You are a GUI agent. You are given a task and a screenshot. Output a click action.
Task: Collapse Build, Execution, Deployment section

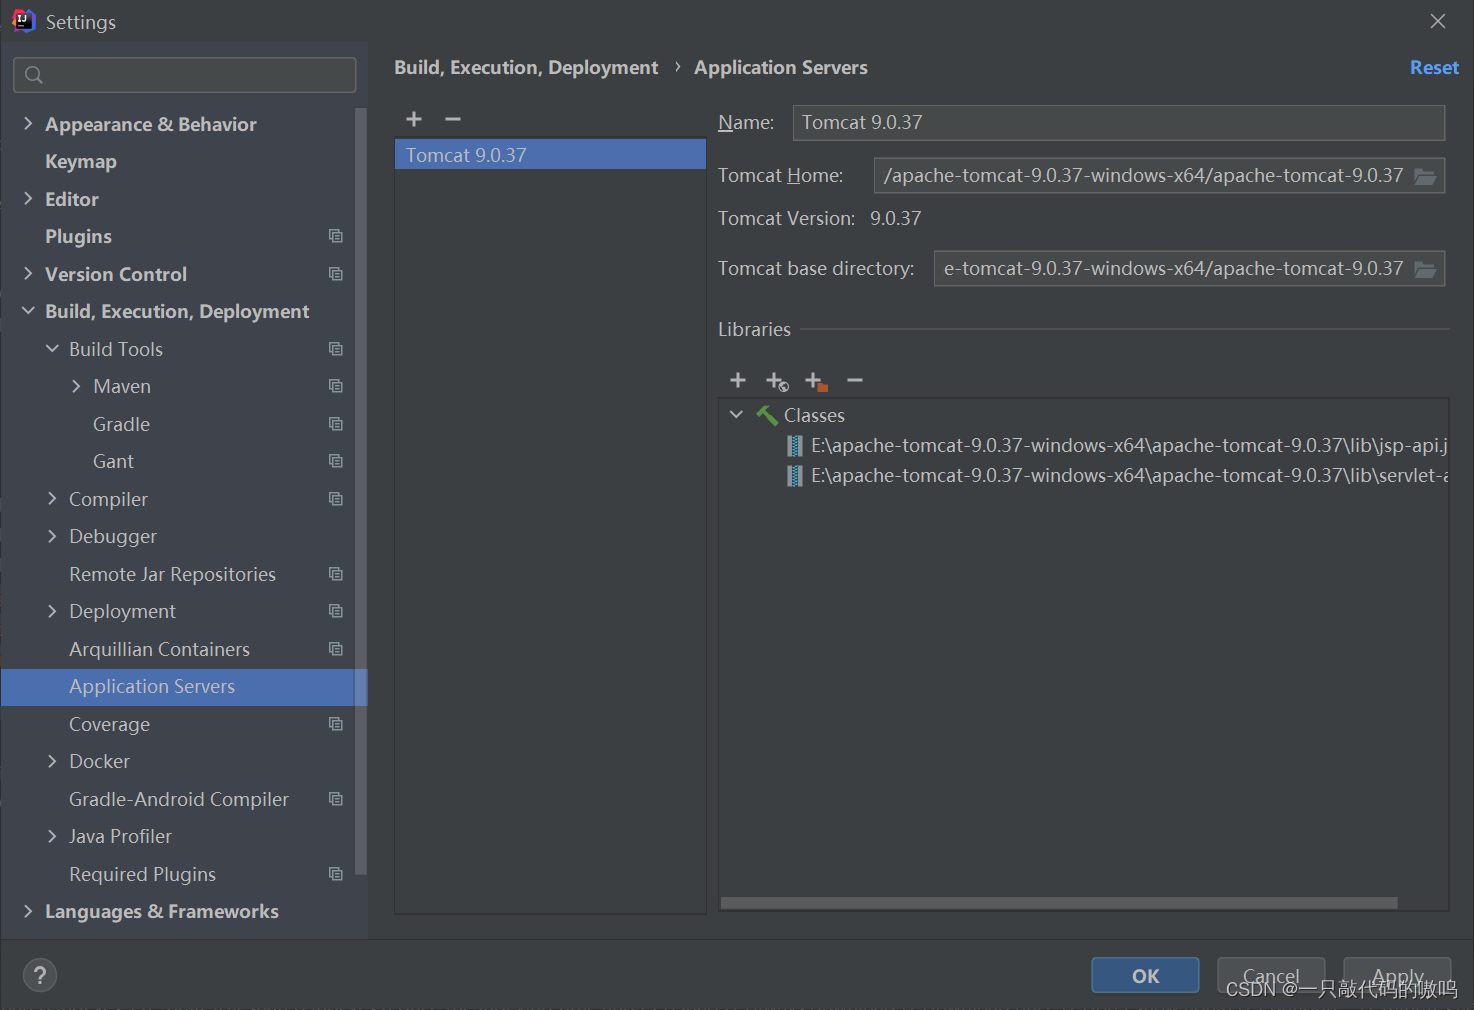(28, 311)
